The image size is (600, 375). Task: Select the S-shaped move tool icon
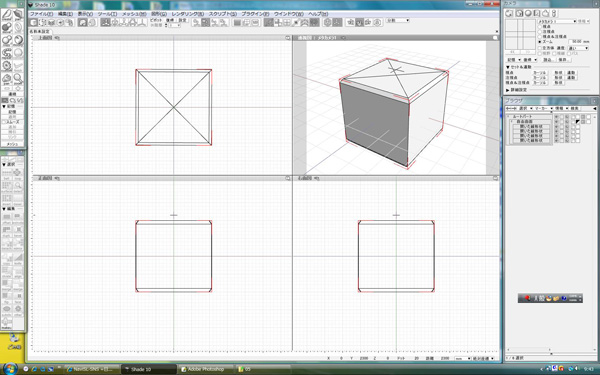tap(7, 53)
